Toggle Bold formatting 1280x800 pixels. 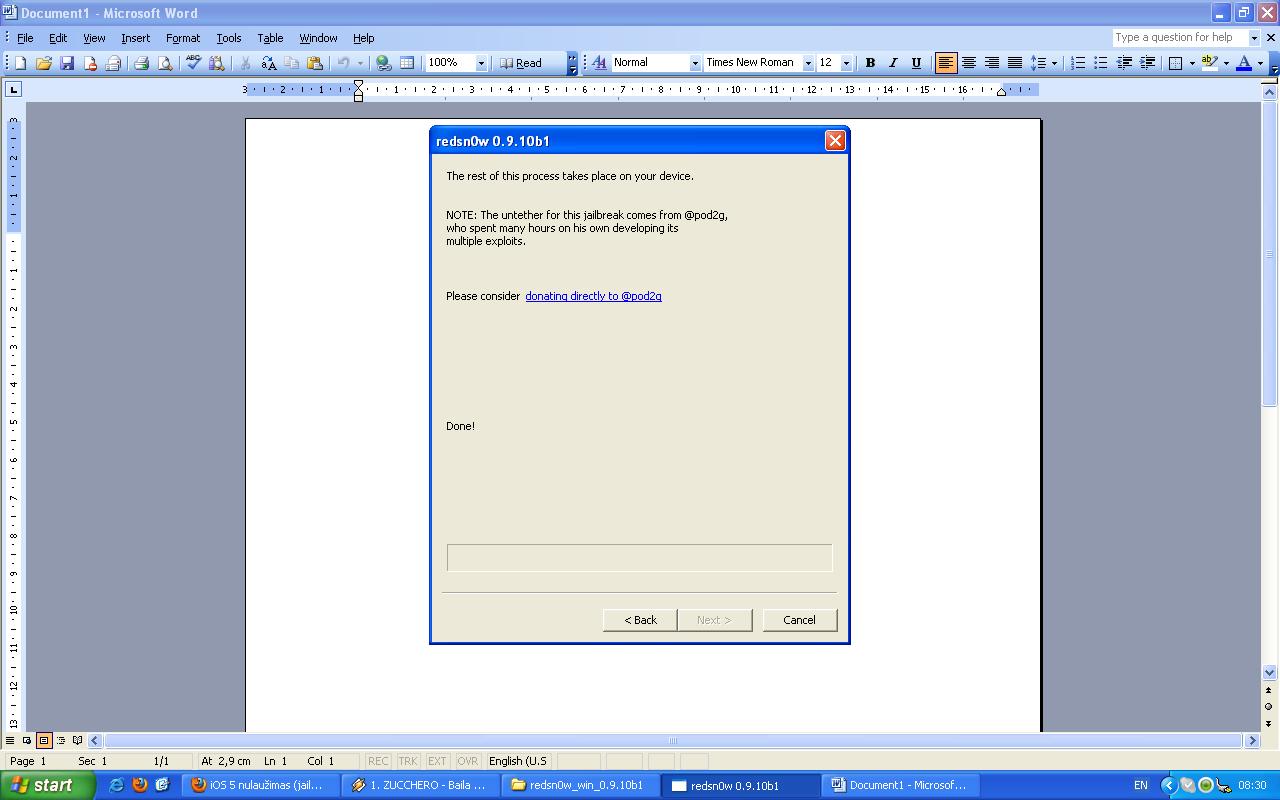[x=870, y=63]
